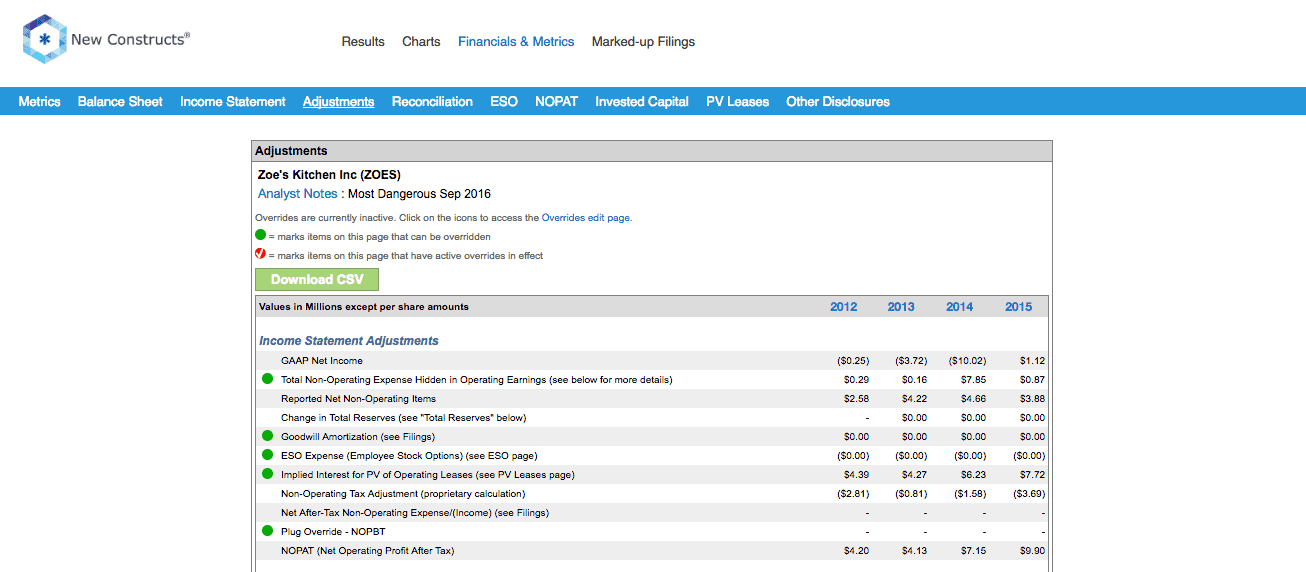The image size is (1306, 572).
Task: Click GAAP Net Income 2014 value ($10.02)
Action: 968,360
